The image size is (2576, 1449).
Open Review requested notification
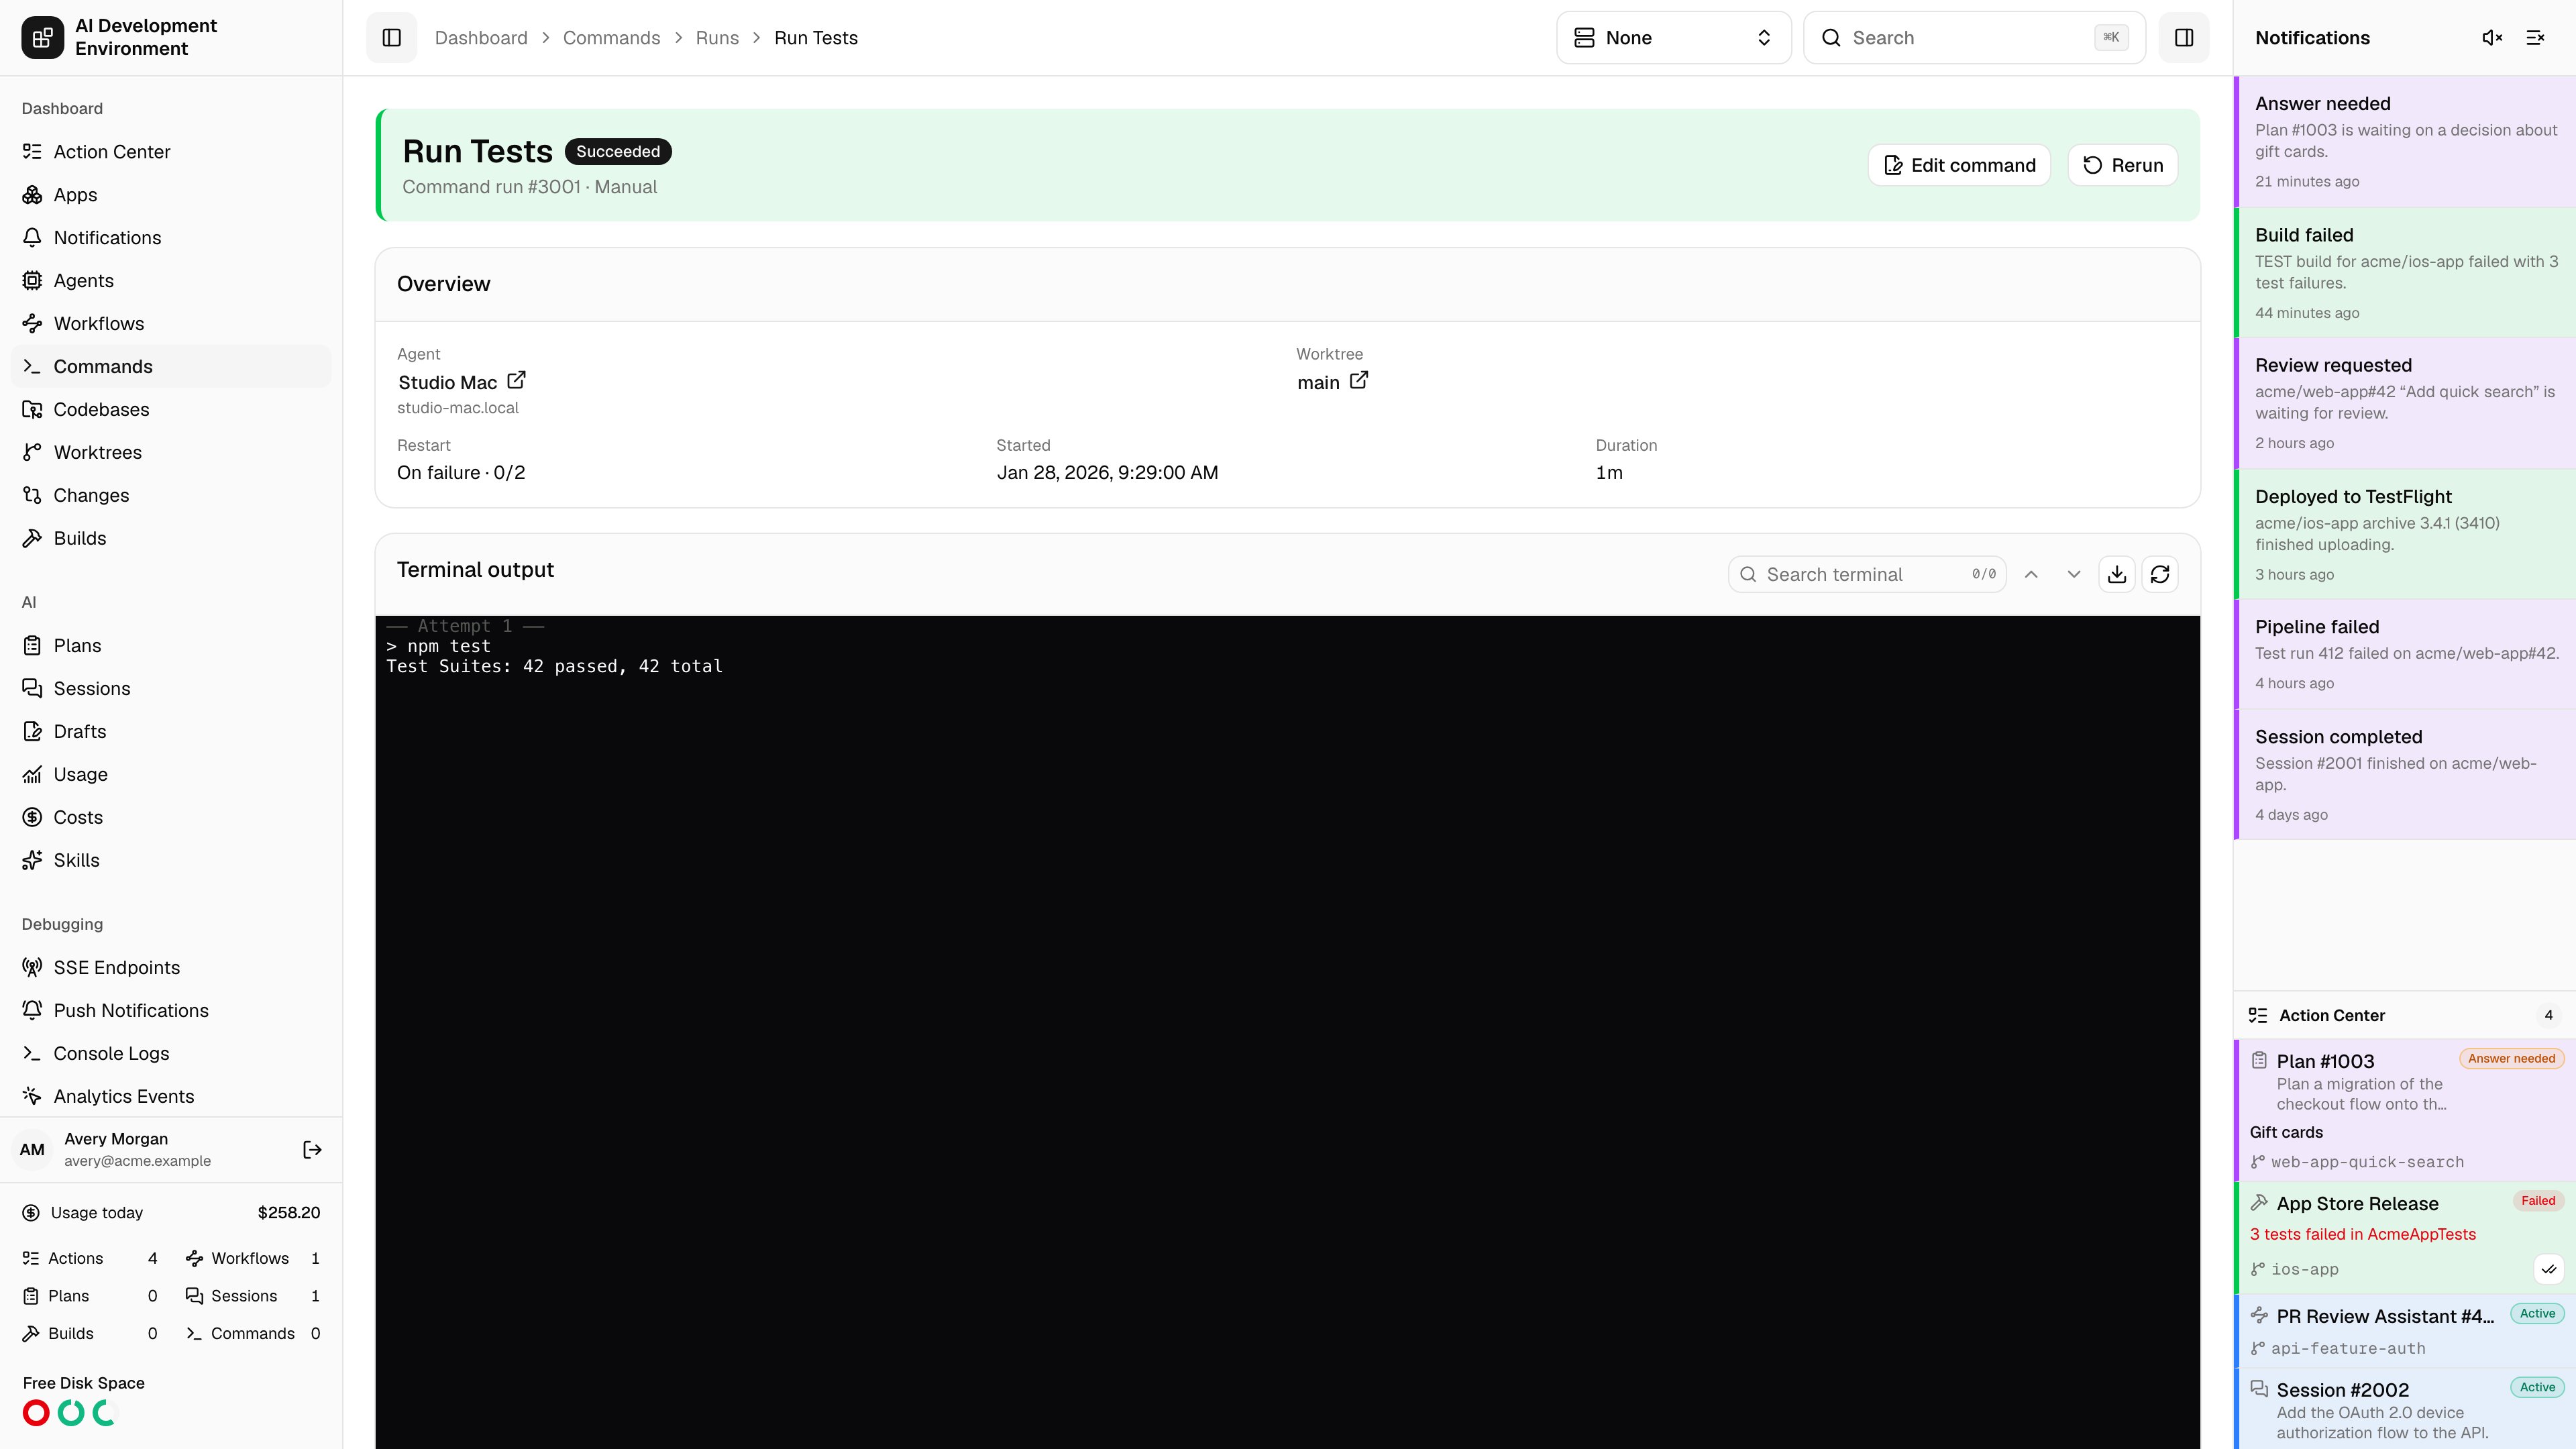click(x=2405, y=404)
